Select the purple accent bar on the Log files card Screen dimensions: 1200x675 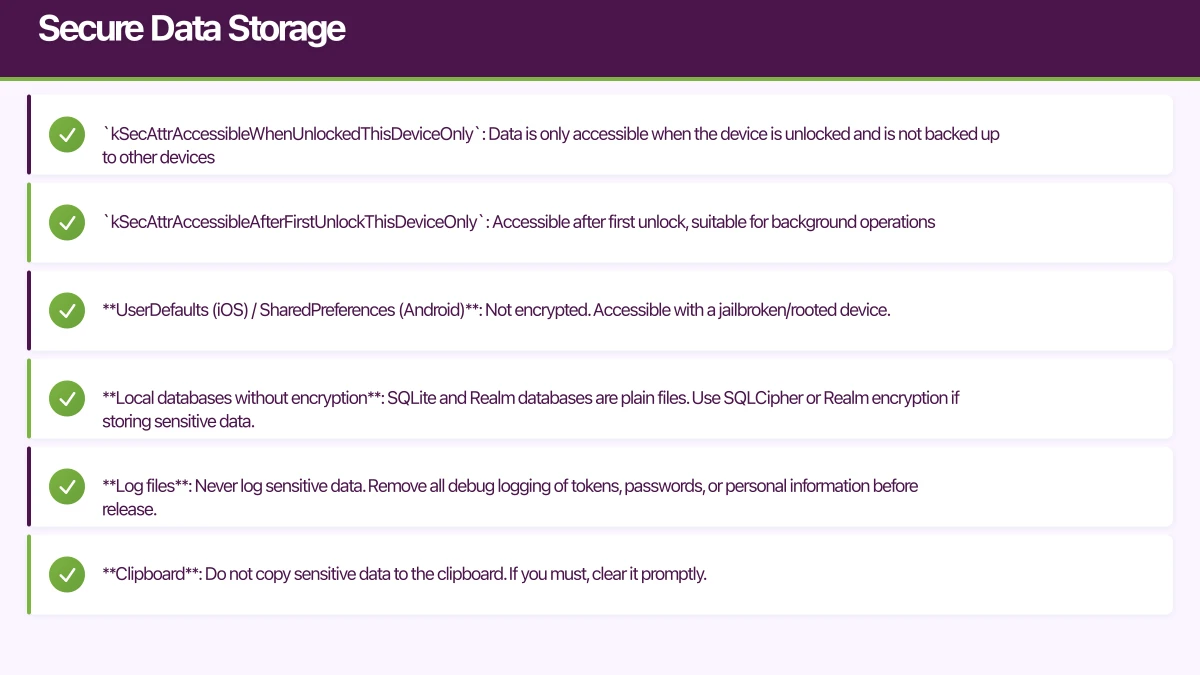tap(29, 486)
